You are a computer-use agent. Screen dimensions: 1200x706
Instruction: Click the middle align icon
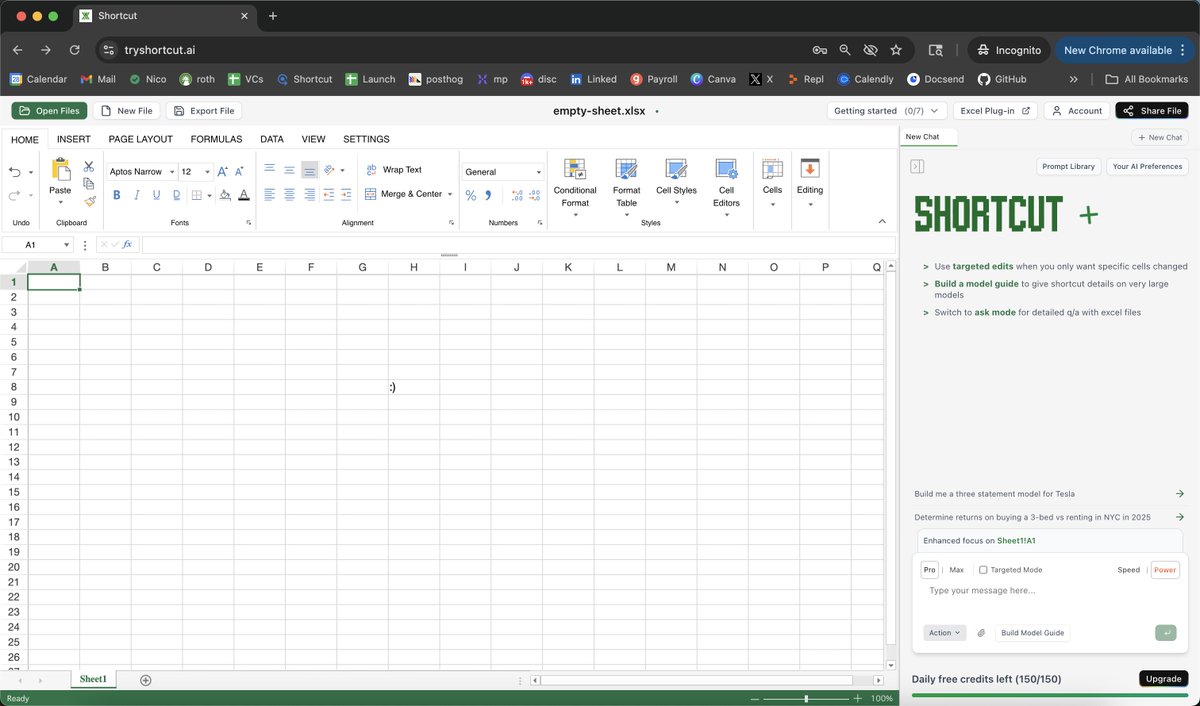[289, 170]
